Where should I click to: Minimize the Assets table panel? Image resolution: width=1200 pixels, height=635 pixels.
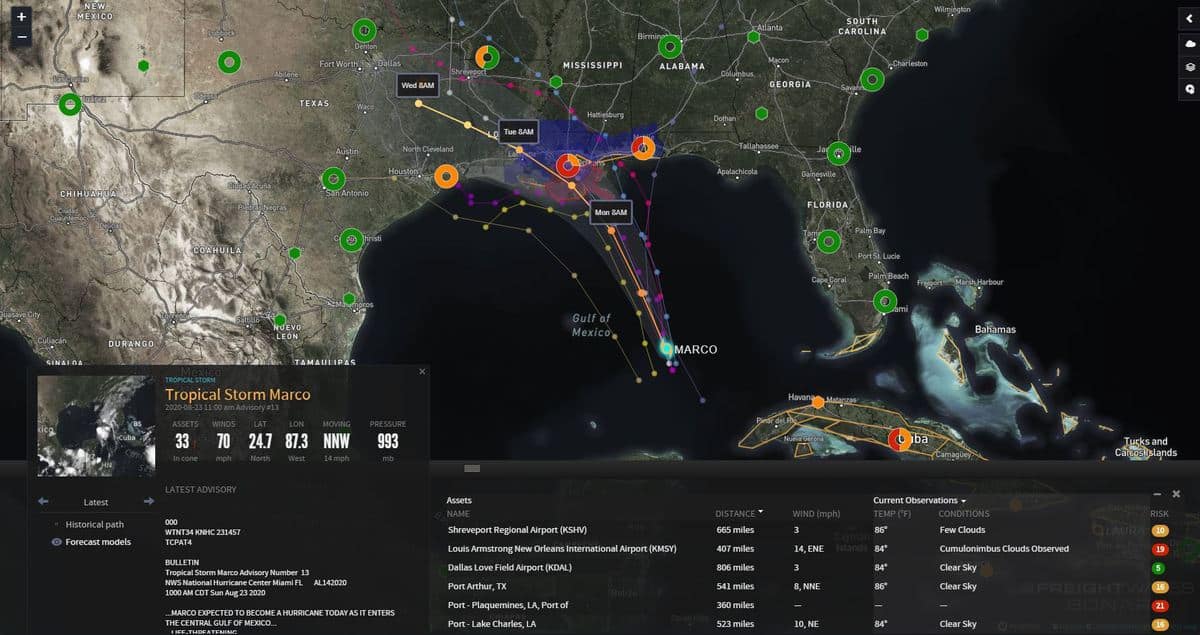coord(1158,494)
